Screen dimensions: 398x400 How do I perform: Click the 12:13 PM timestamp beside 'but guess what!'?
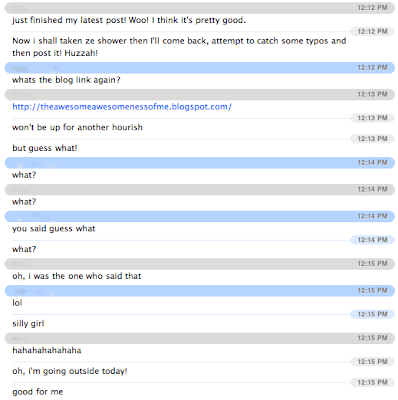click(372, 139)
